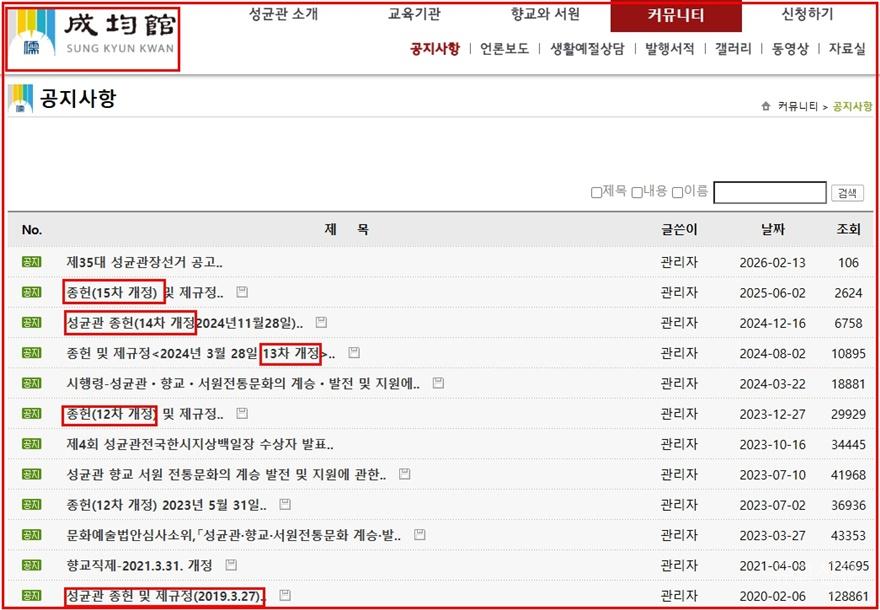The height and width of the screenshot is (610, 880).
Task: Open 교육기관 main menu
Action: (x=414, y=15)
